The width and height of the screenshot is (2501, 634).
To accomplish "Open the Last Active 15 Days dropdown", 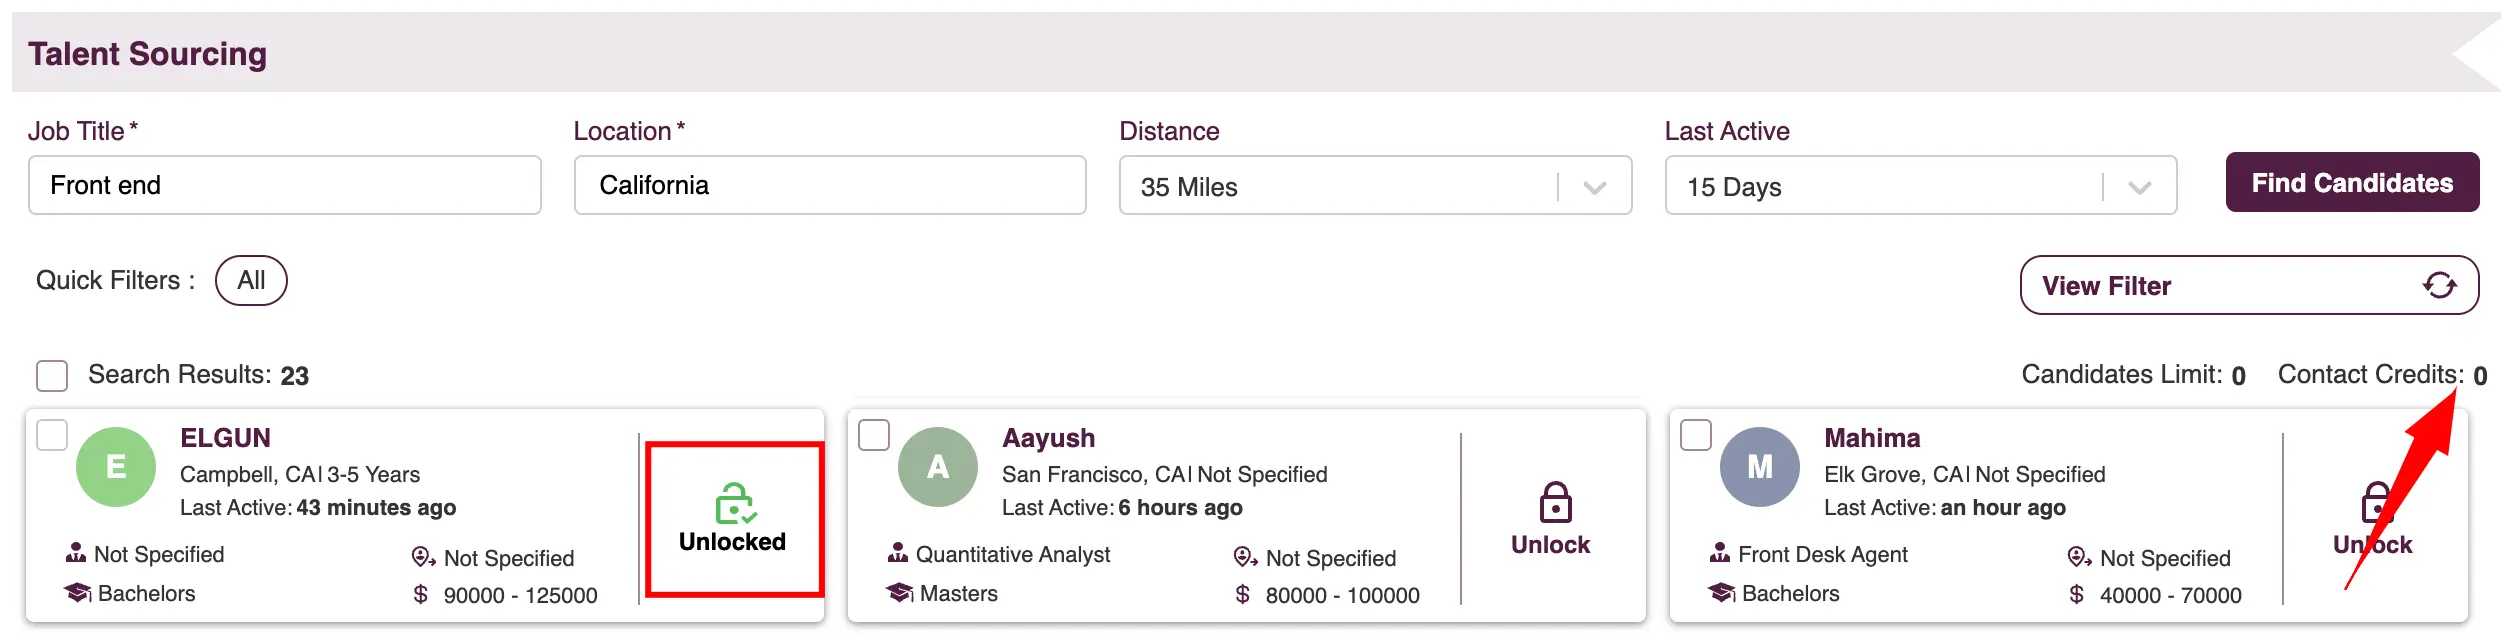I will [2139, 187].
